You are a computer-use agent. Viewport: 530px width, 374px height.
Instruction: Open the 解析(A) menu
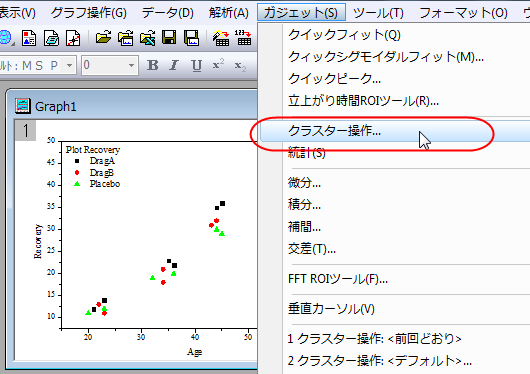coord(228,13)
